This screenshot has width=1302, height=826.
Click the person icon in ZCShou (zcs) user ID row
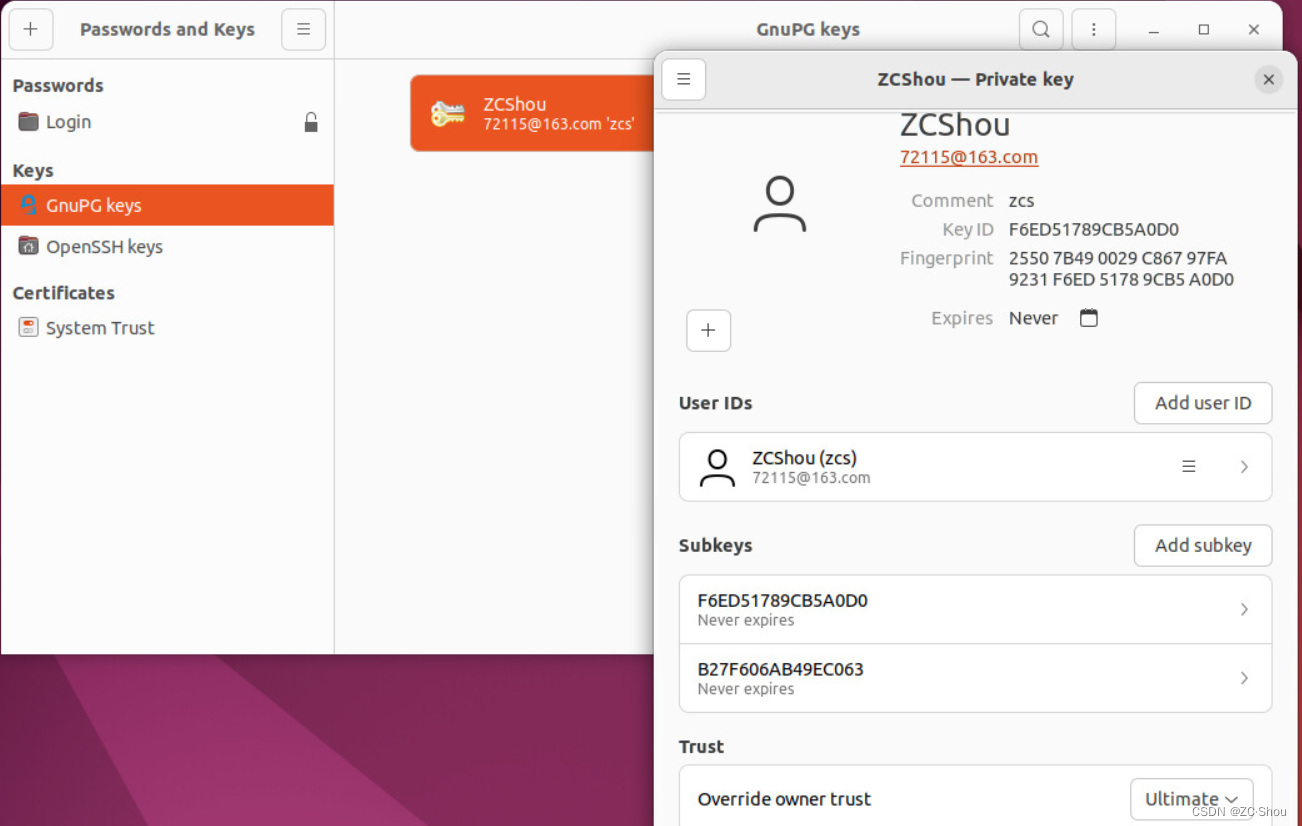click(x=717, y=467)
